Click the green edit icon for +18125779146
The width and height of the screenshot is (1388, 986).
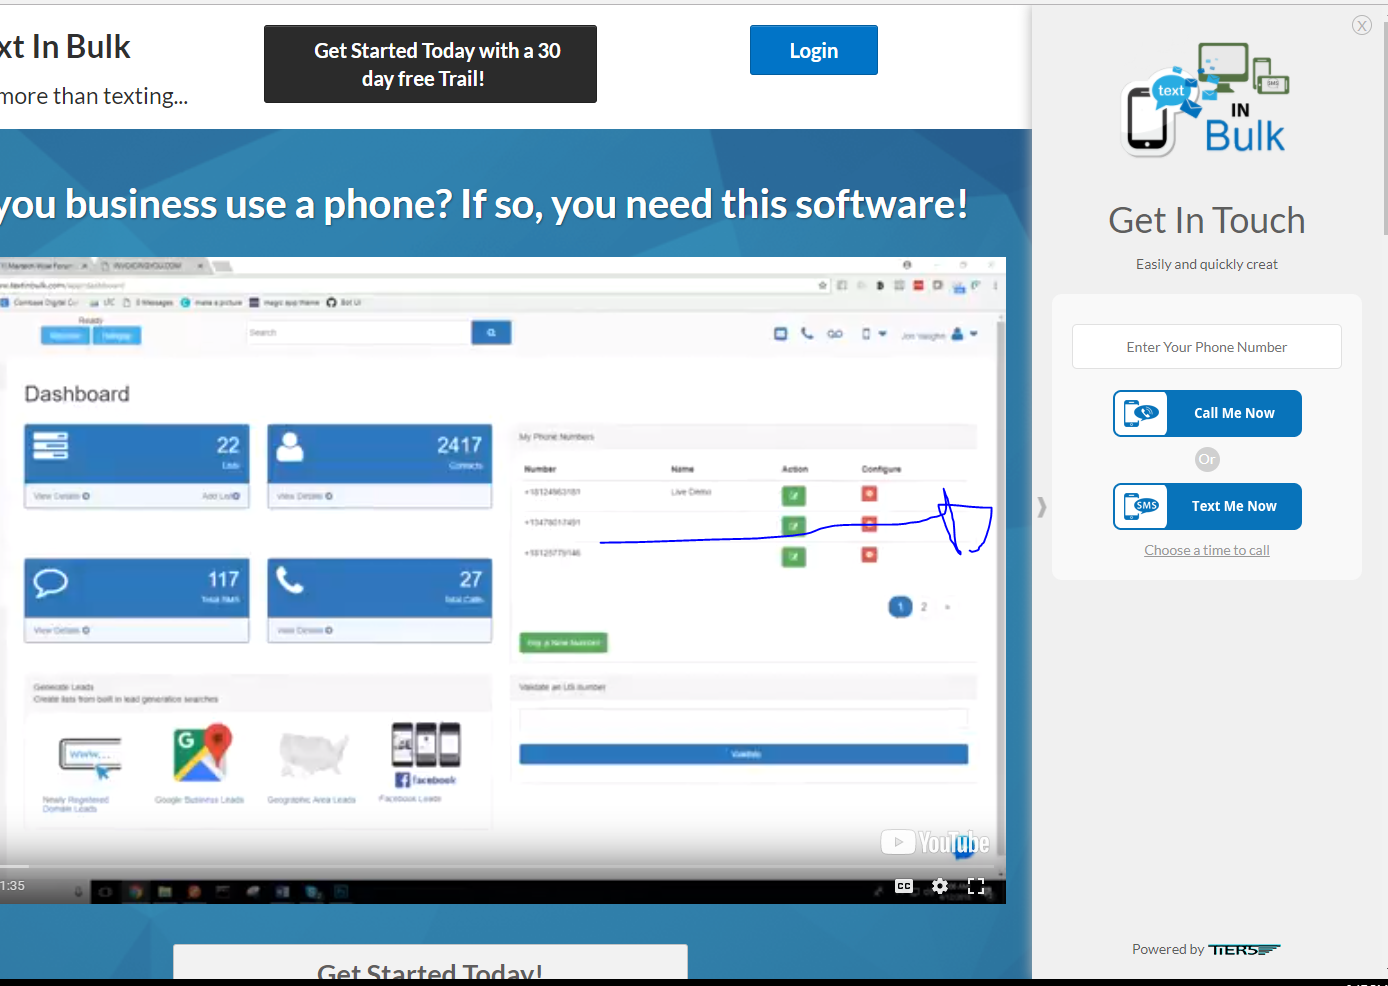point(793,555)
